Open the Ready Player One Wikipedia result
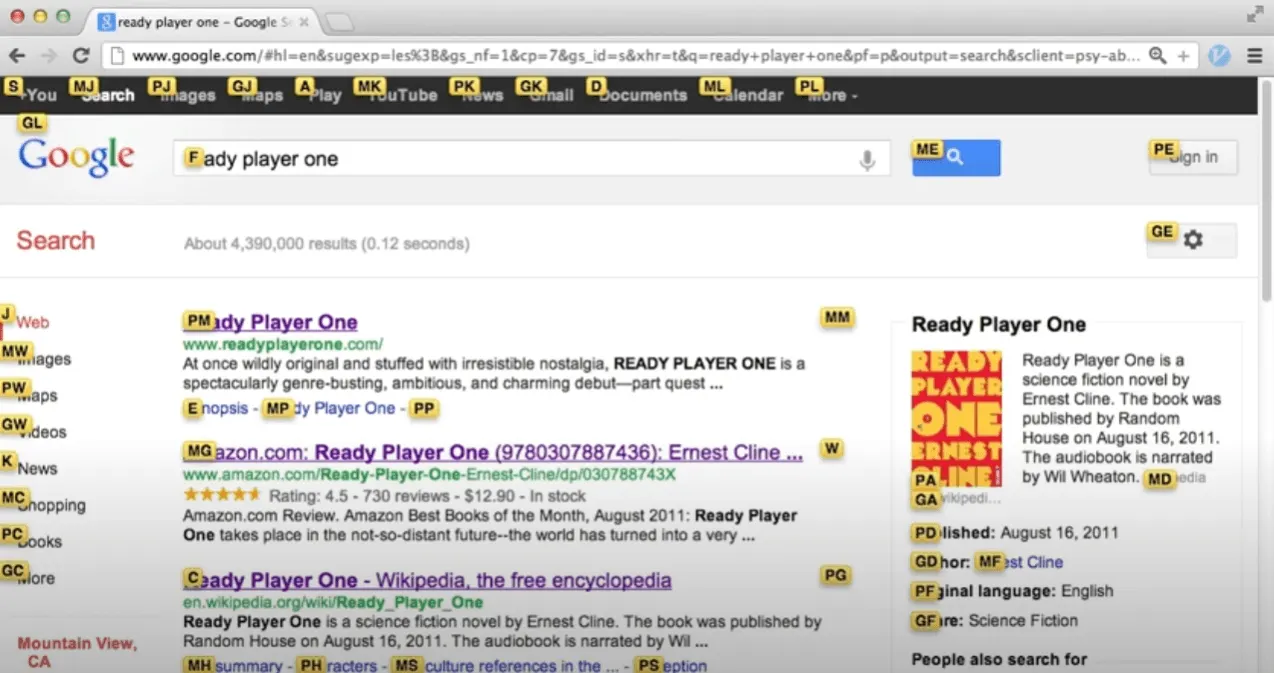The height and width of the screenshot is (673, 1274). click(x=430, y=580)
